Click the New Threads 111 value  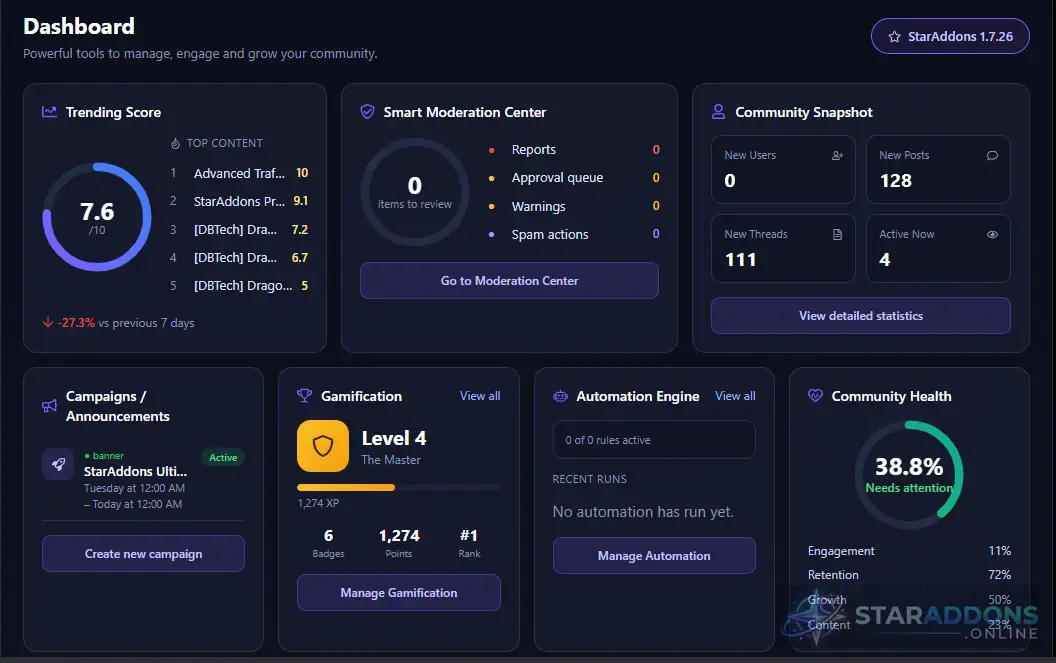(740, 260)
